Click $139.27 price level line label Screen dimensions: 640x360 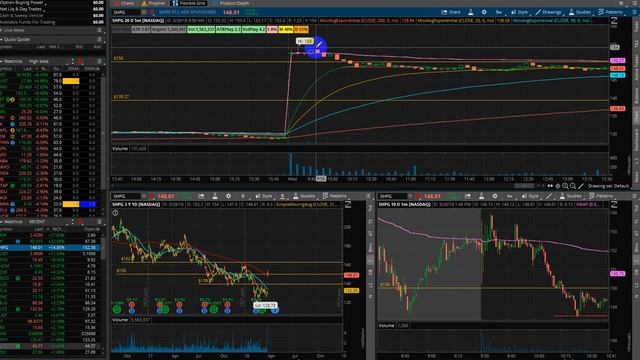point(121,97)
